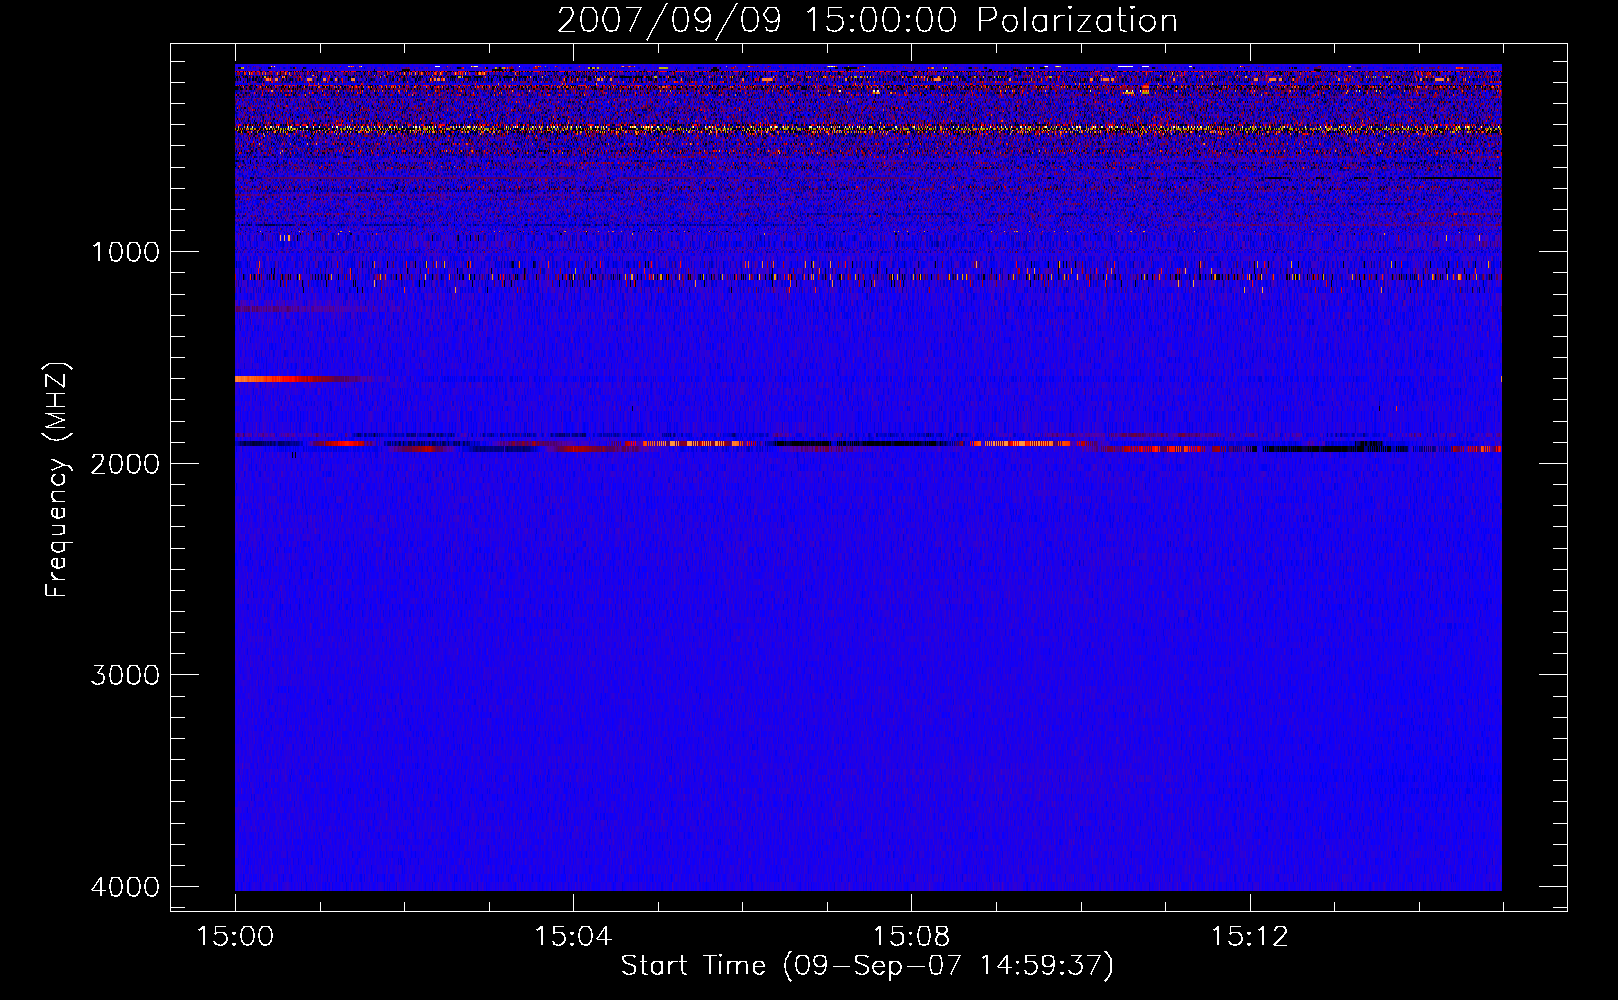Click the 15:00 time axis label
Image resolution: width=1618 pixels, height=1000 pixels.
tap(235, 937)
